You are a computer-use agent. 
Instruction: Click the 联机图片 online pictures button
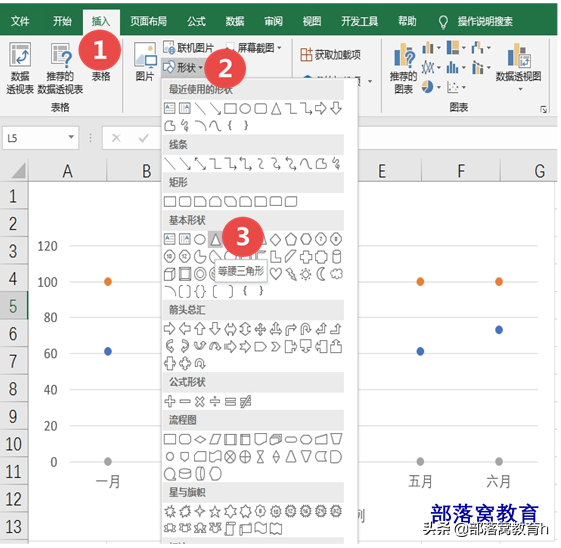188,48
